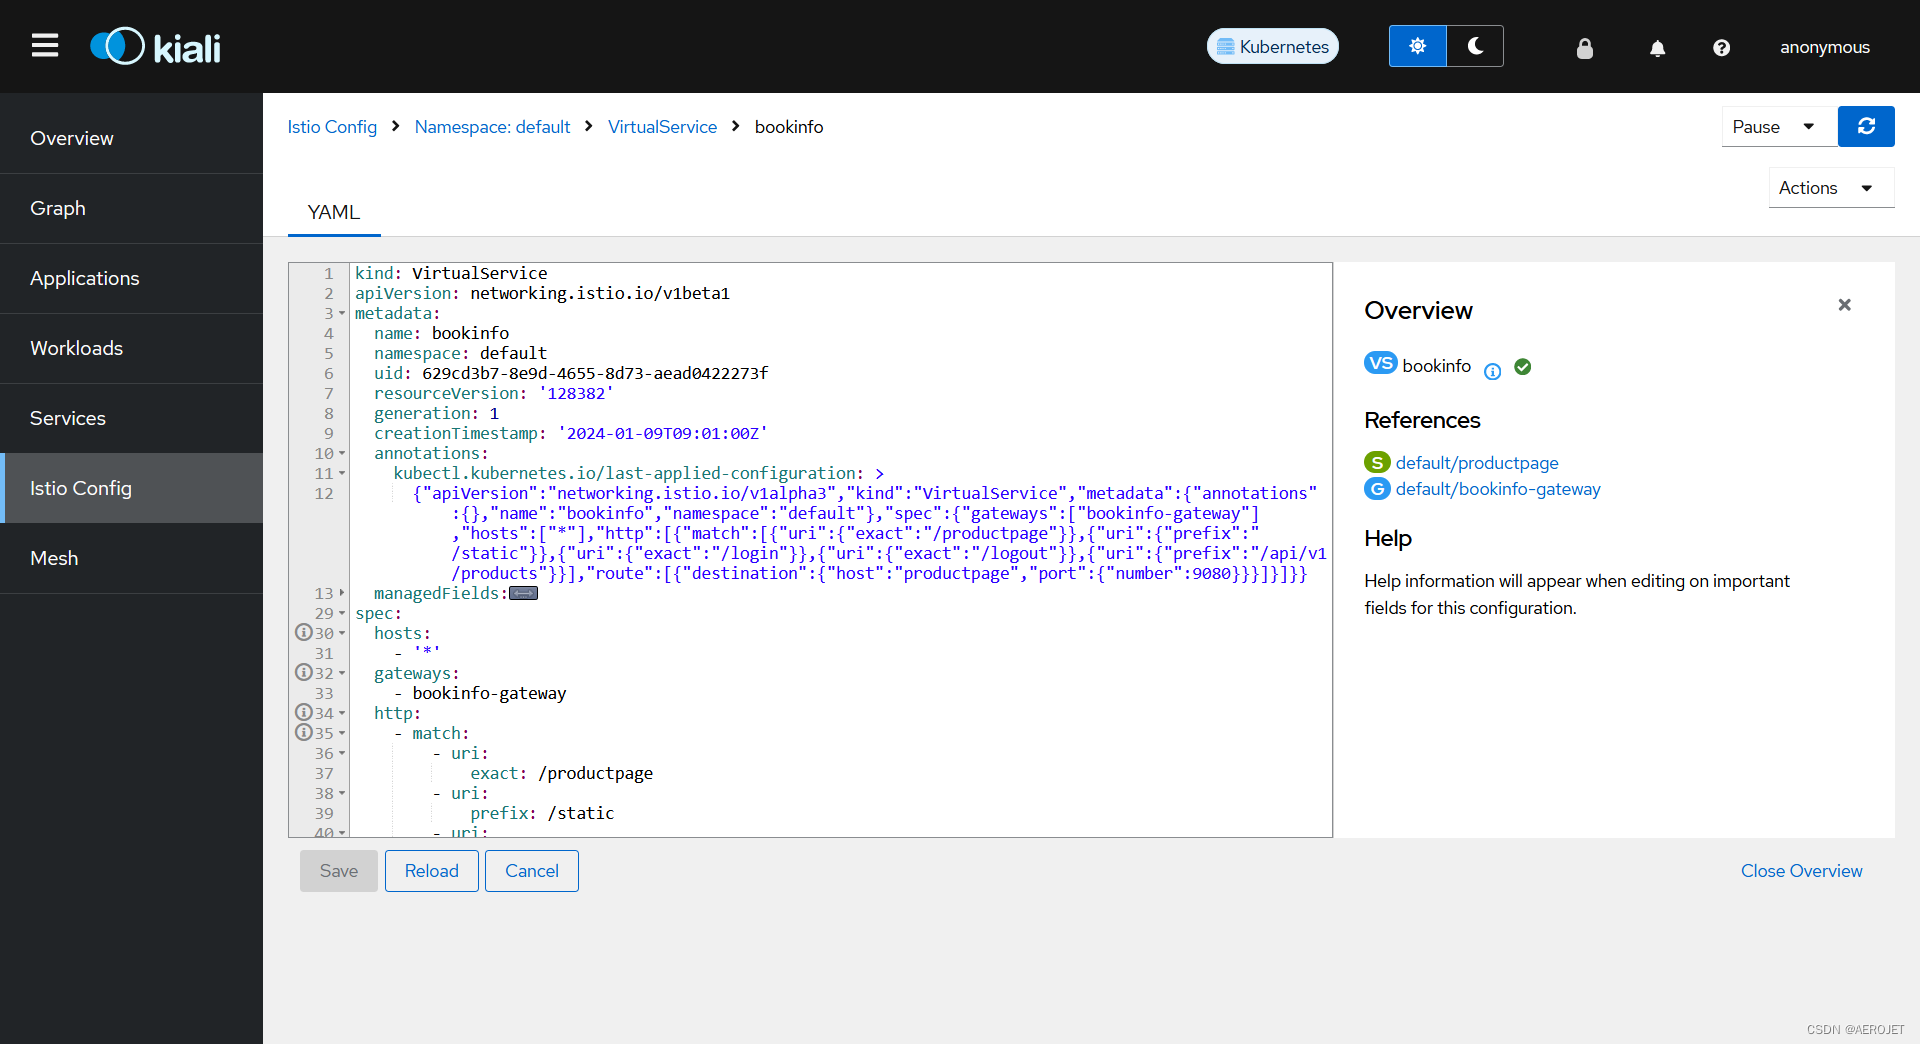
Task: Click the Kiali logo
Action: point(155,47)
